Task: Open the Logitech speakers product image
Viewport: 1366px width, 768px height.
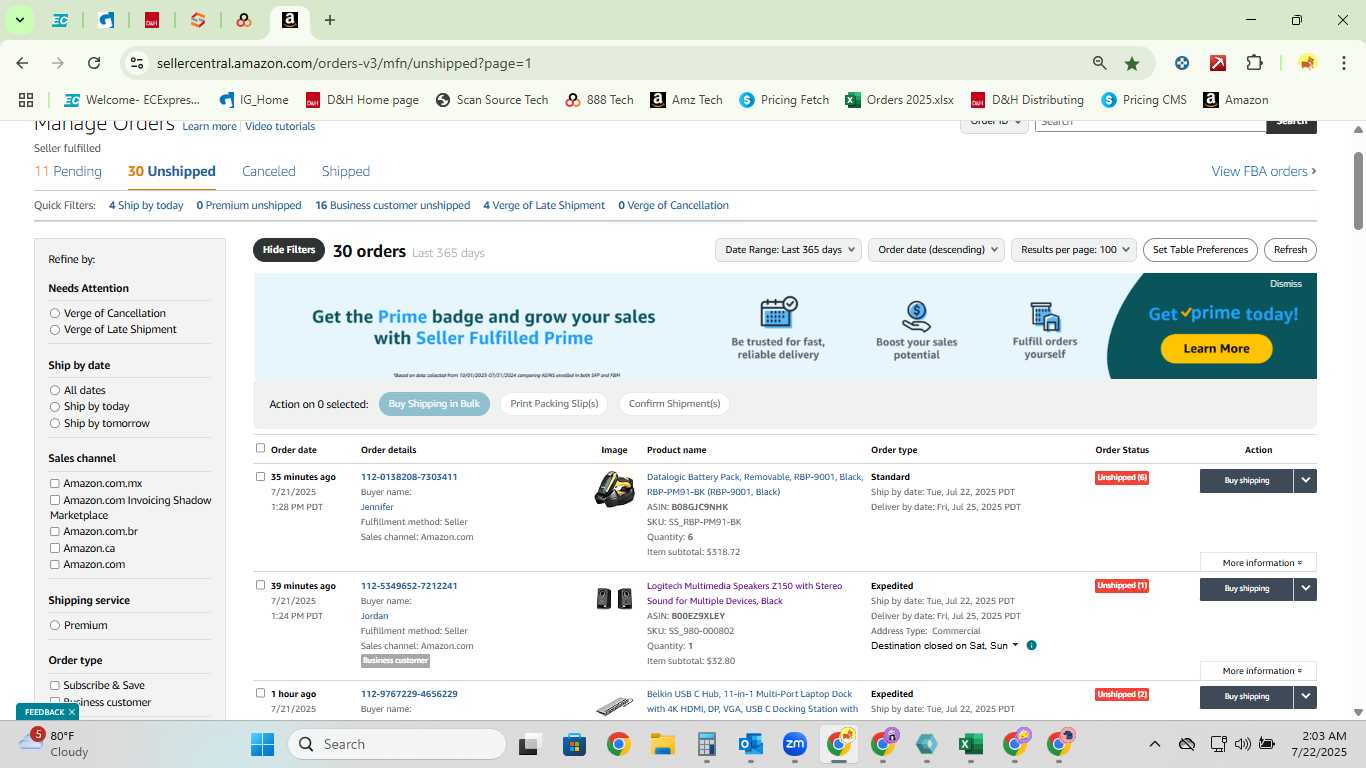Action: (x=614, y=598)
